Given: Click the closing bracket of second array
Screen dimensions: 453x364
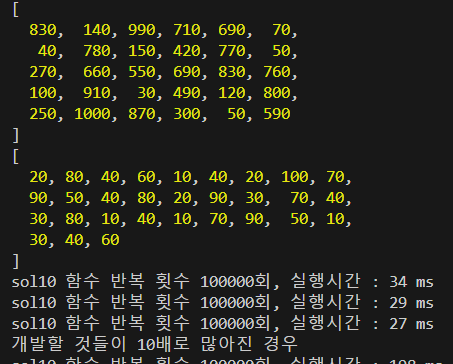Looking at the screenshot, I should point(16,261).
